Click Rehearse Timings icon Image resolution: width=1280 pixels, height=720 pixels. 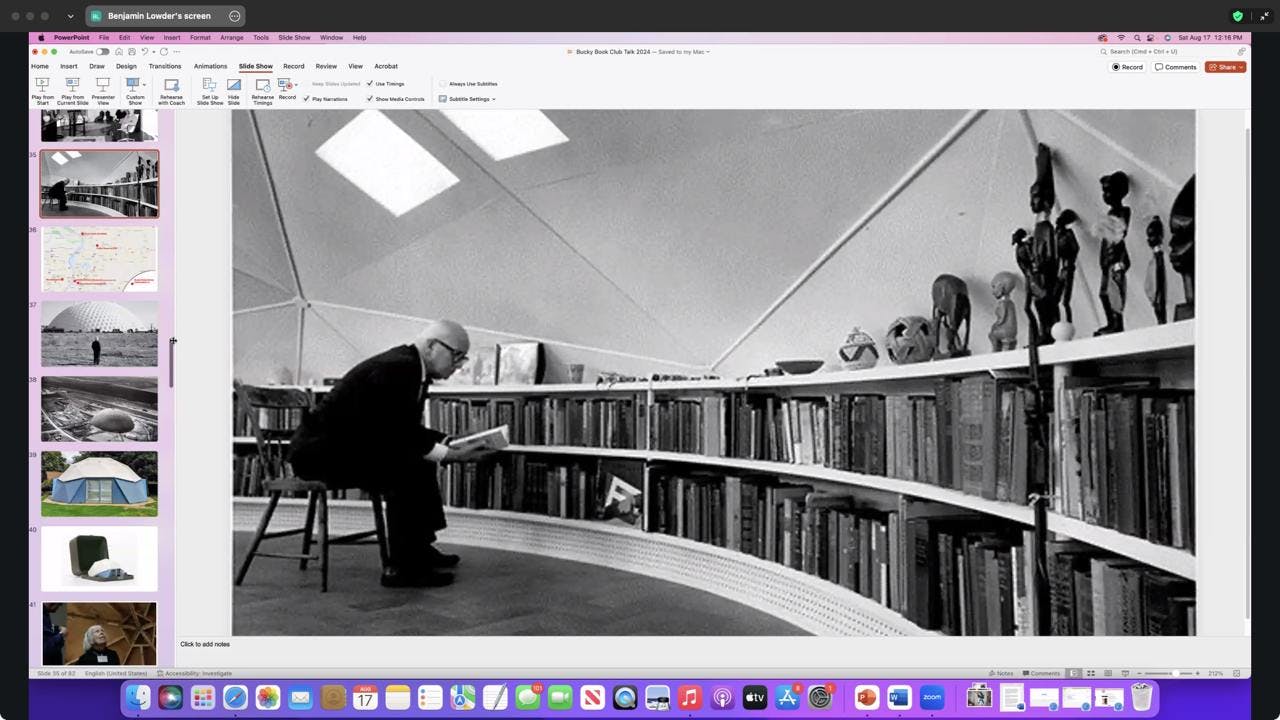tap(262, 85)
